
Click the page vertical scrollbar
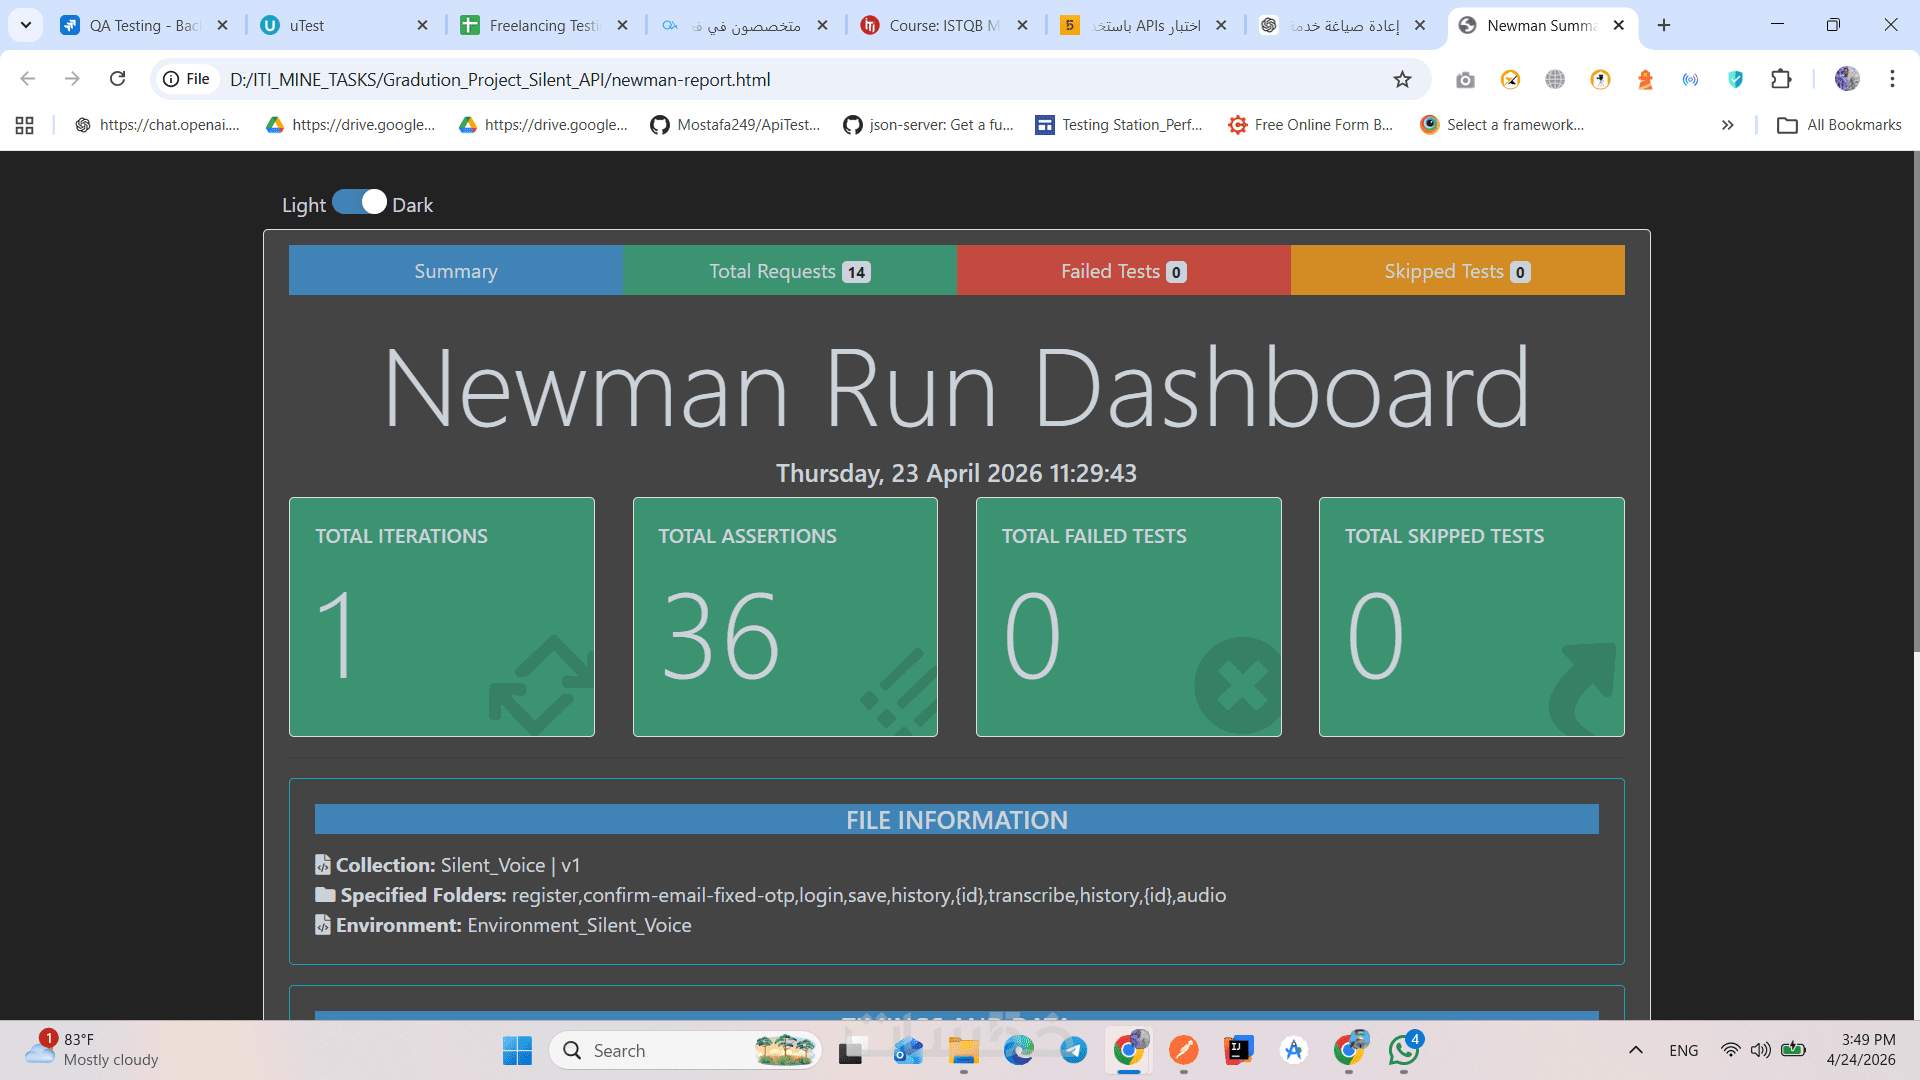point(1914,400)
